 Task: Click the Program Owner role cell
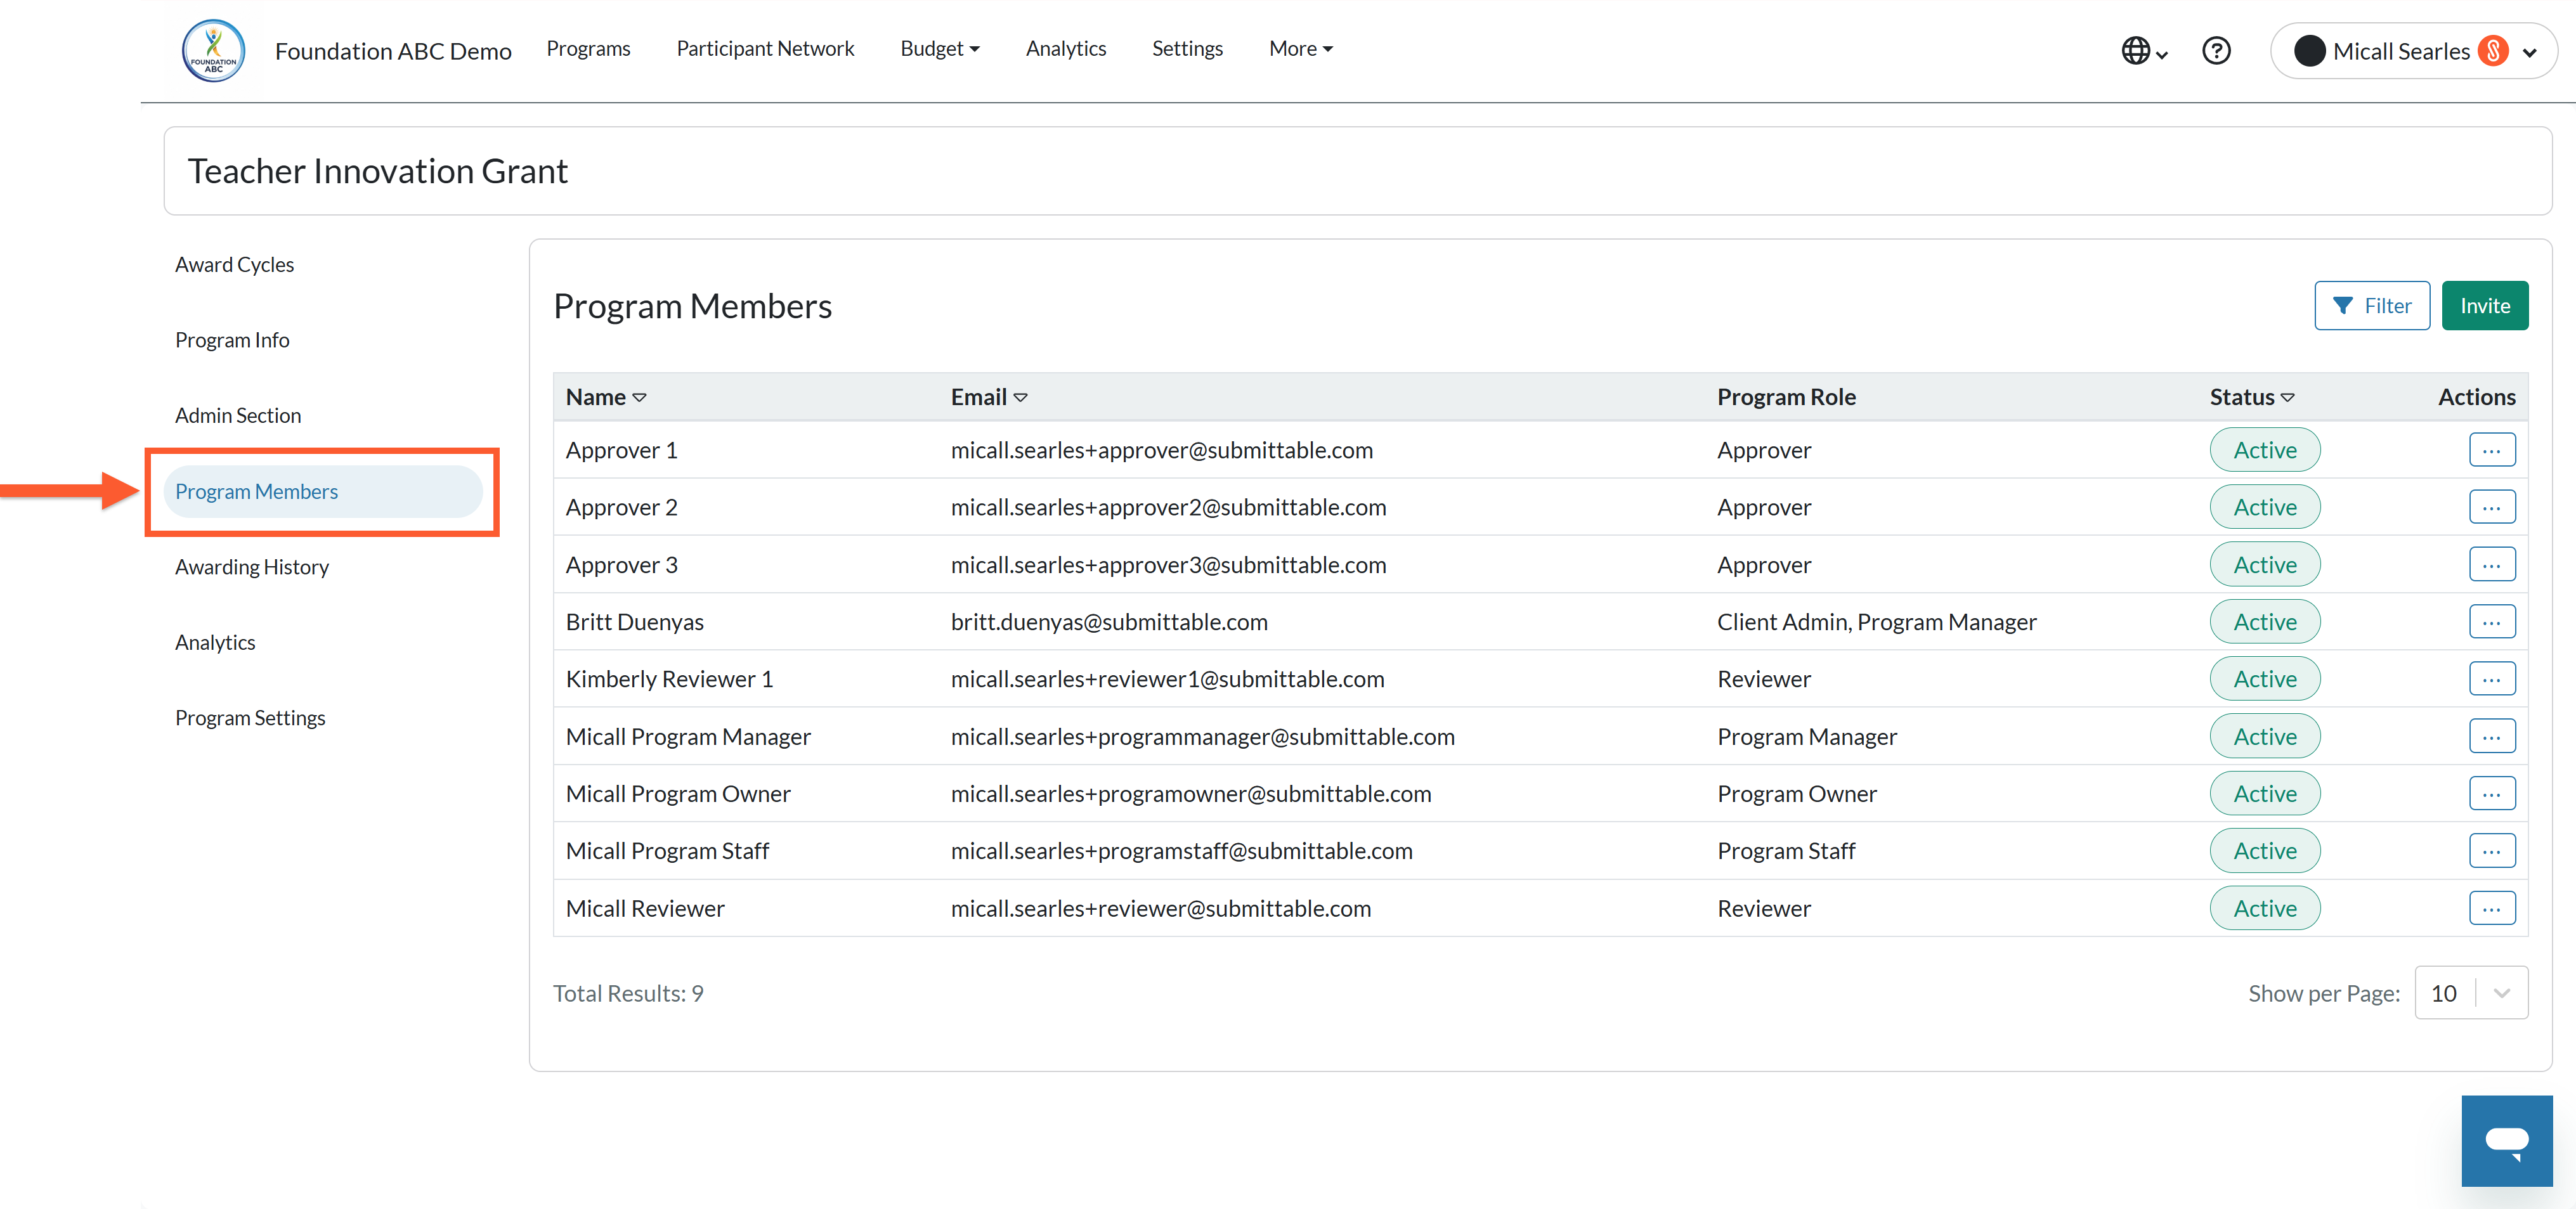pos(1796,794)
